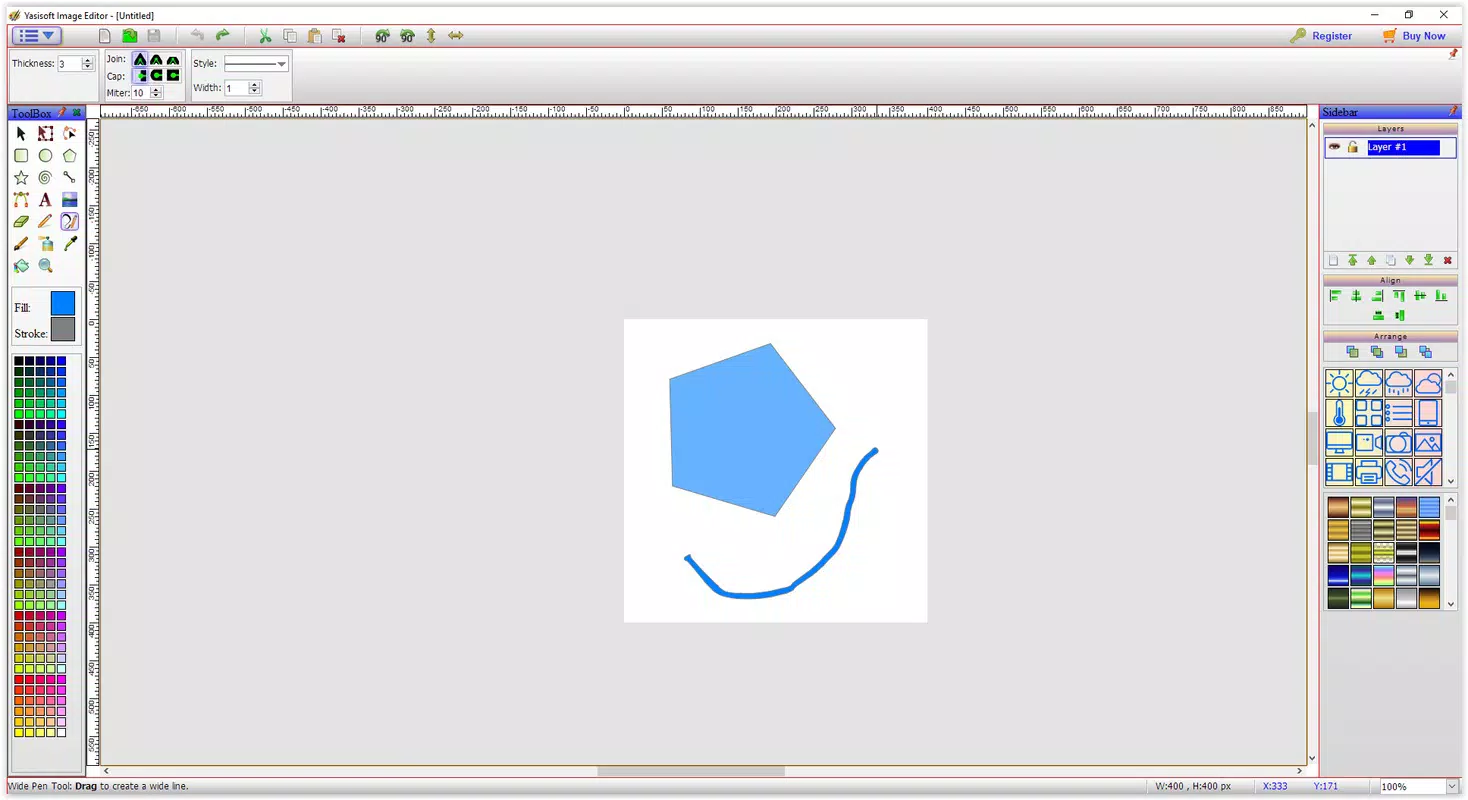
Task: Select the Zoom magnifier tool
Action: click(x=45, y=265)
